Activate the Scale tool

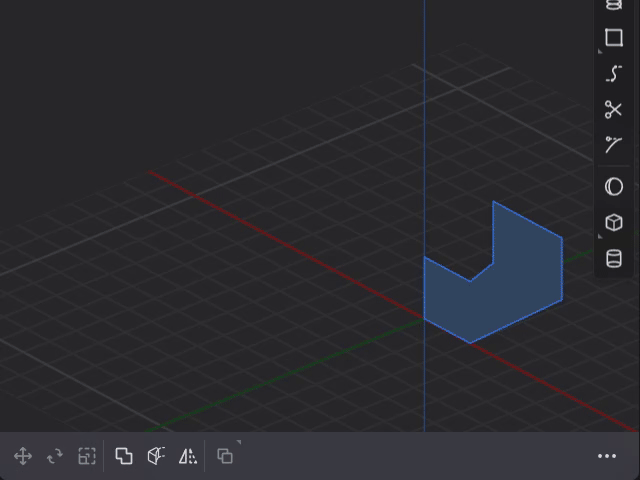tap(87, 456)
